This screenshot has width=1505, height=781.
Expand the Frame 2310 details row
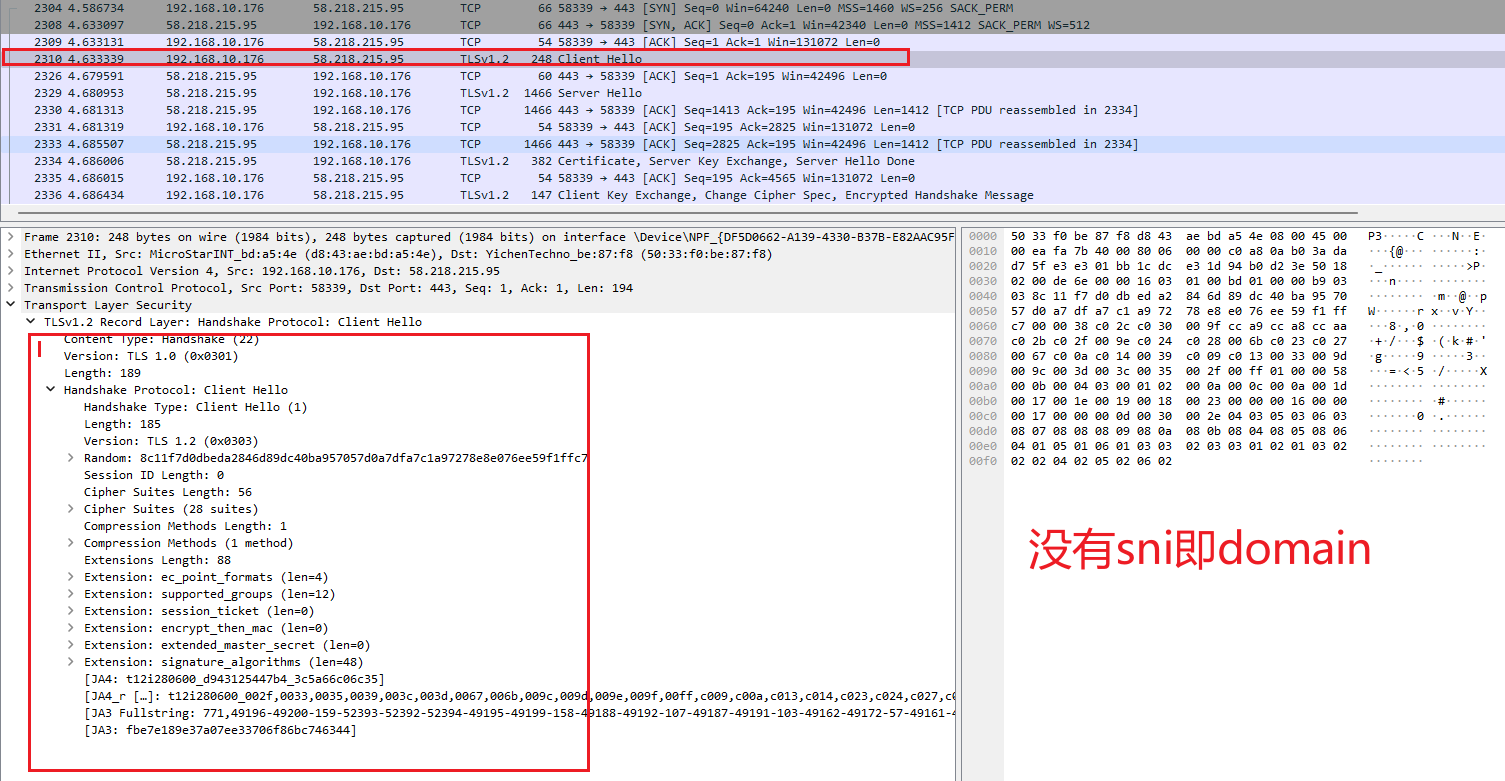(x=10, y=237)
